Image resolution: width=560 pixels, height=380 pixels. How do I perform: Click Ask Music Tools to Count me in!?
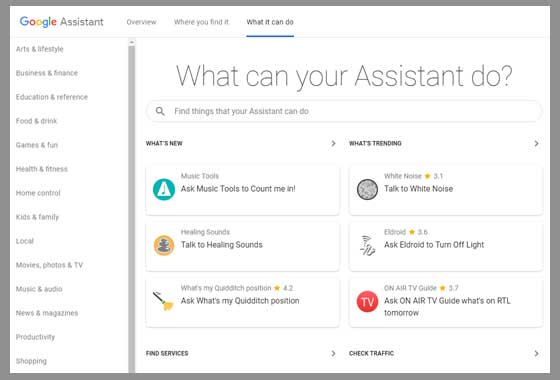tap(238, 189)
